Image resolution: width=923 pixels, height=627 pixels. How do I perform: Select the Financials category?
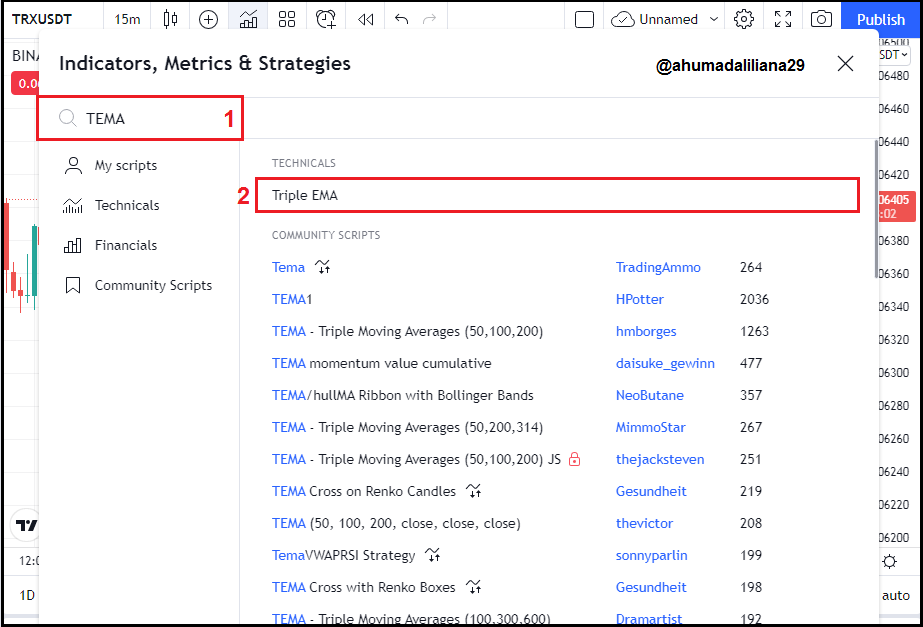click(x=110, y=246)
